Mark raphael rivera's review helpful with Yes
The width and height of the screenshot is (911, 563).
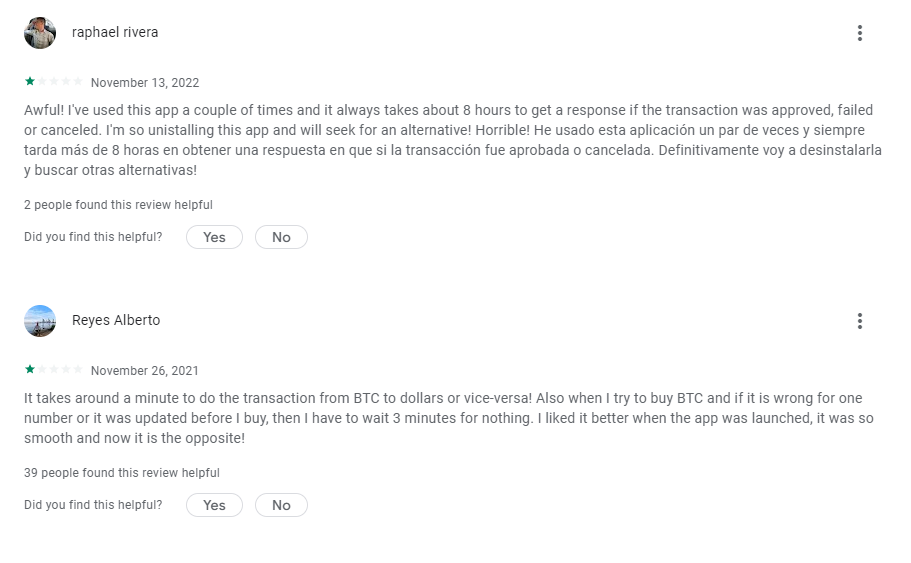coord(214,237)
